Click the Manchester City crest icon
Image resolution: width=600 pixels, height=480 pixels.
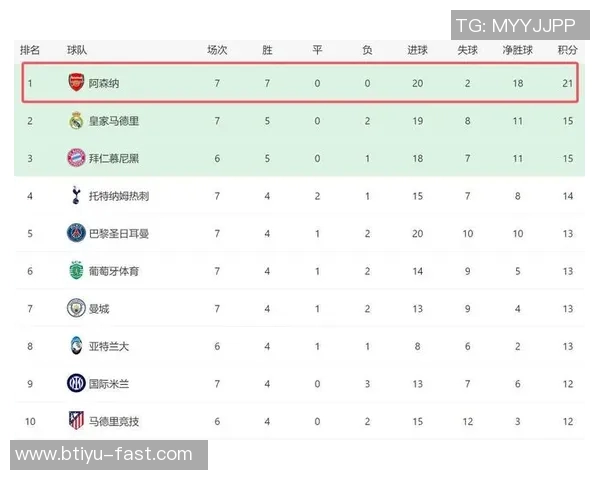tap(76, 307)
